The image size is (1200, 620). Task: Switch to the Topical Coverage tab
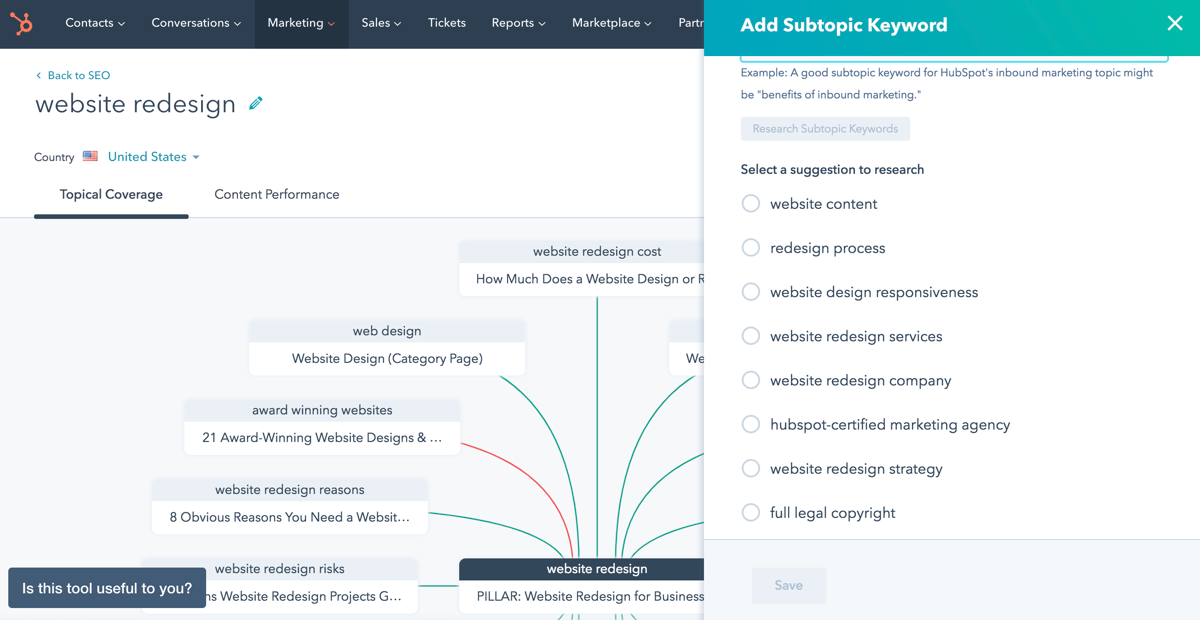pyautogui.click(x=111, y=195)
